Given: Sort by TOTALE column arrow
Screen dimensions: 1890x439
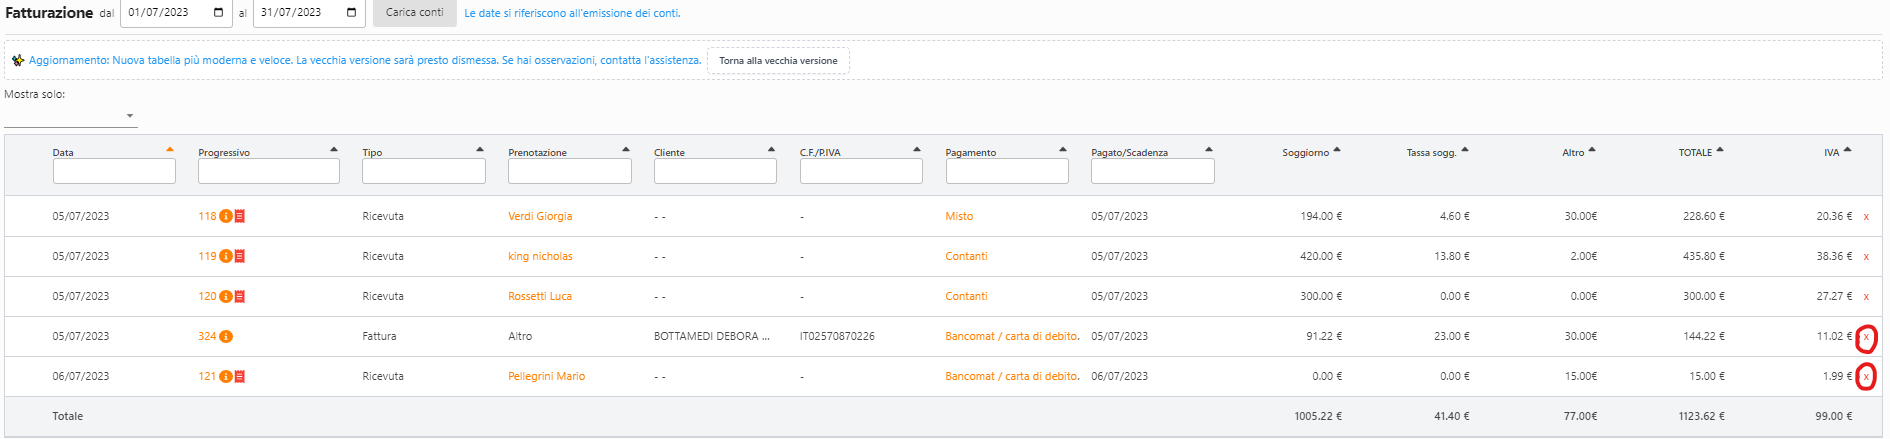Looking at the screenshot, I should (1720, 150).
